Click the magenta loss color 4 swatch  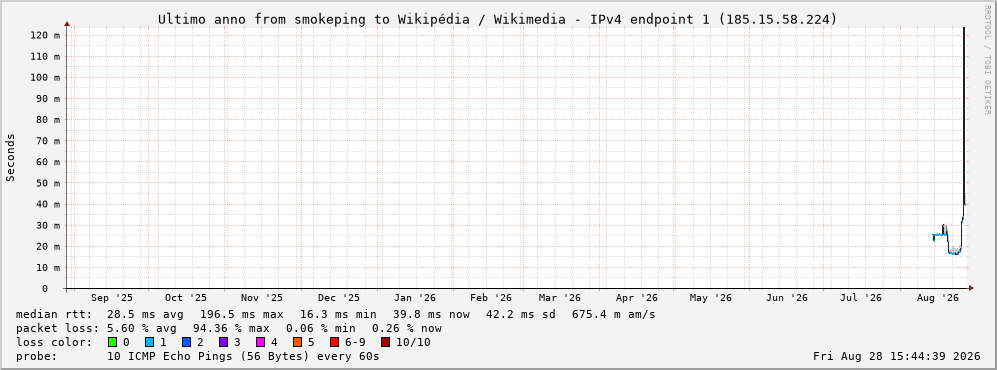coord(260,342)
